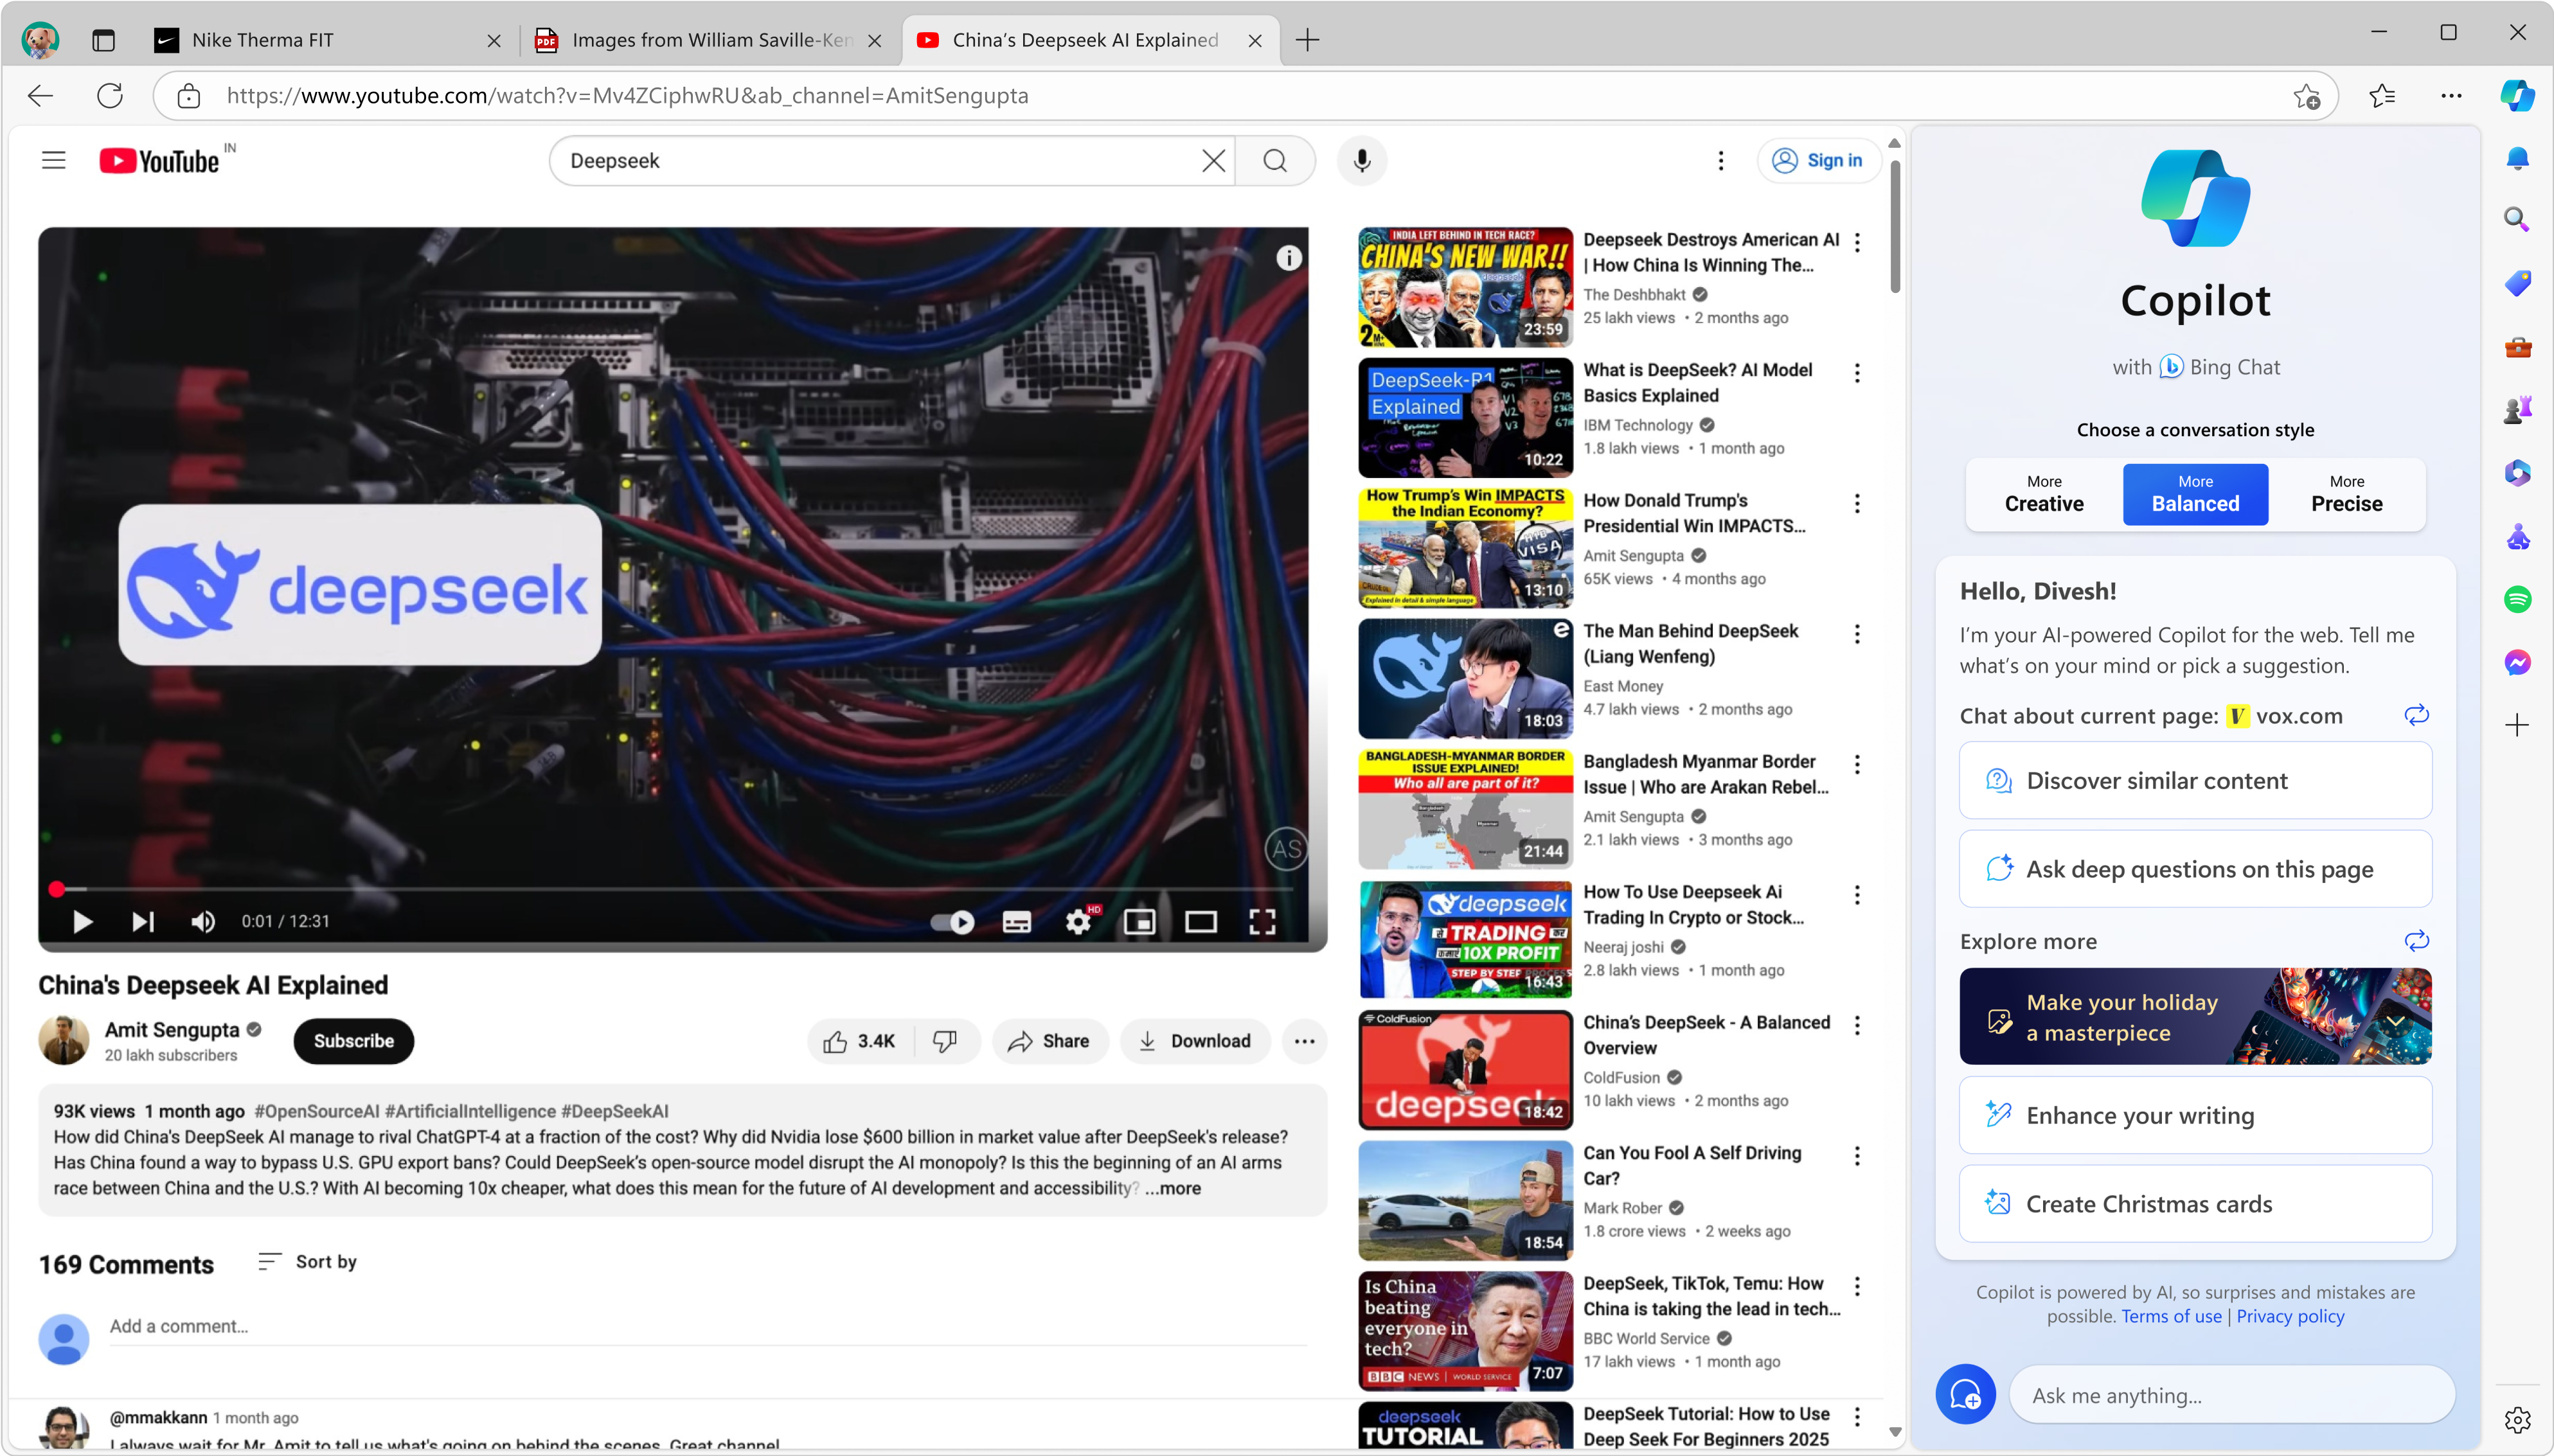Enable subtitles with captions icon
Screen dimensions: 2554x1456
point(1016,921)
